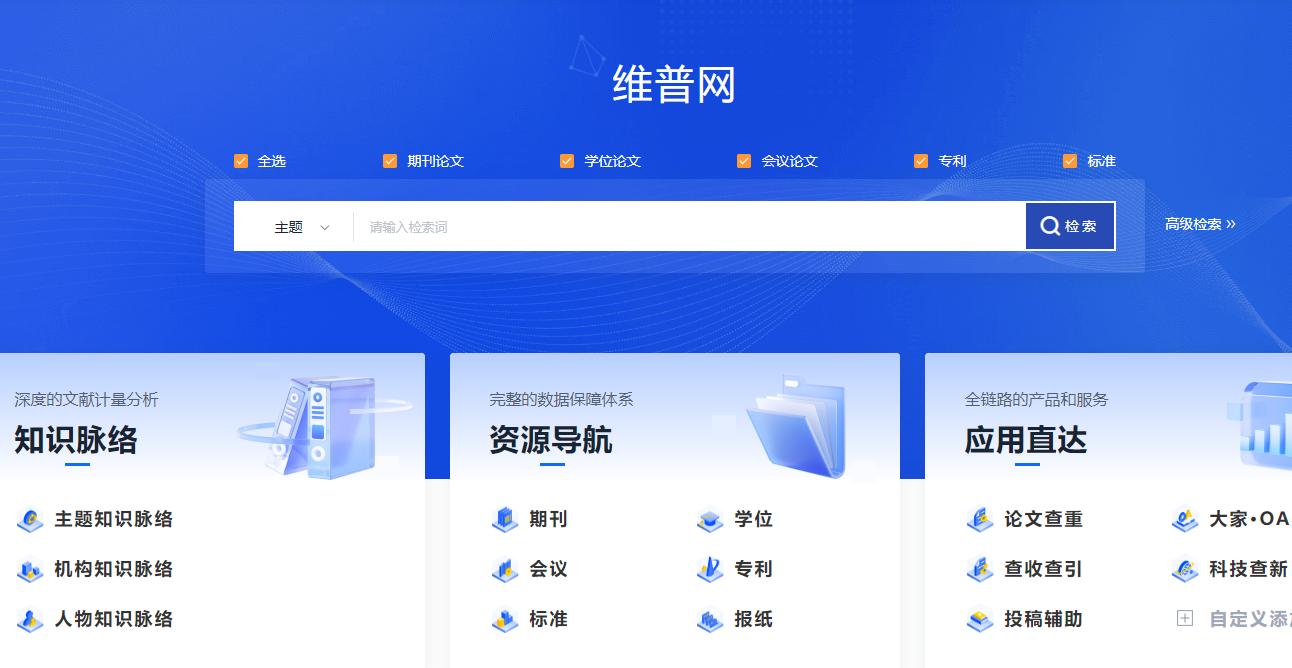Click 完整的数据保障体系 subtitle text
The width and height of the screenshot is (1292, 668).
[x=561, y=399]
